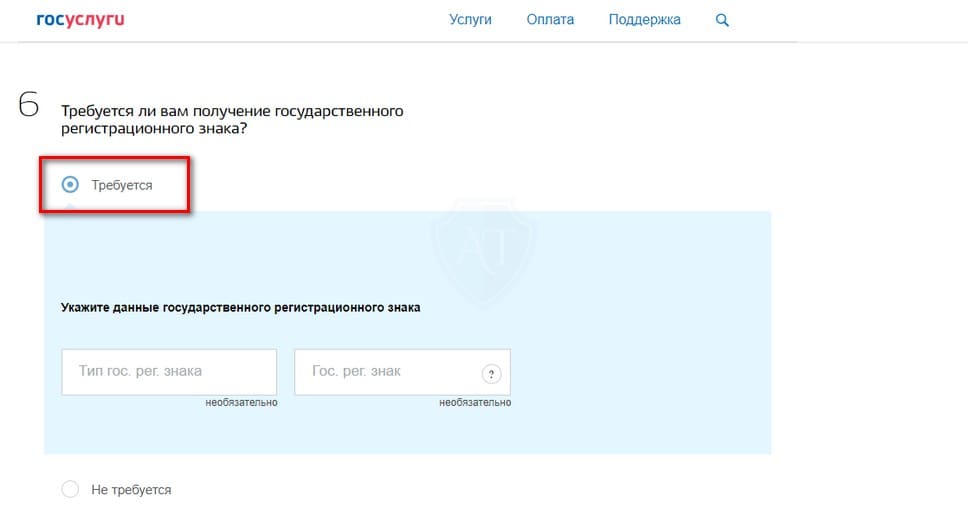
Task: Open the search magnifier icon
Action: pyautogui.click(x=723, y=20)
